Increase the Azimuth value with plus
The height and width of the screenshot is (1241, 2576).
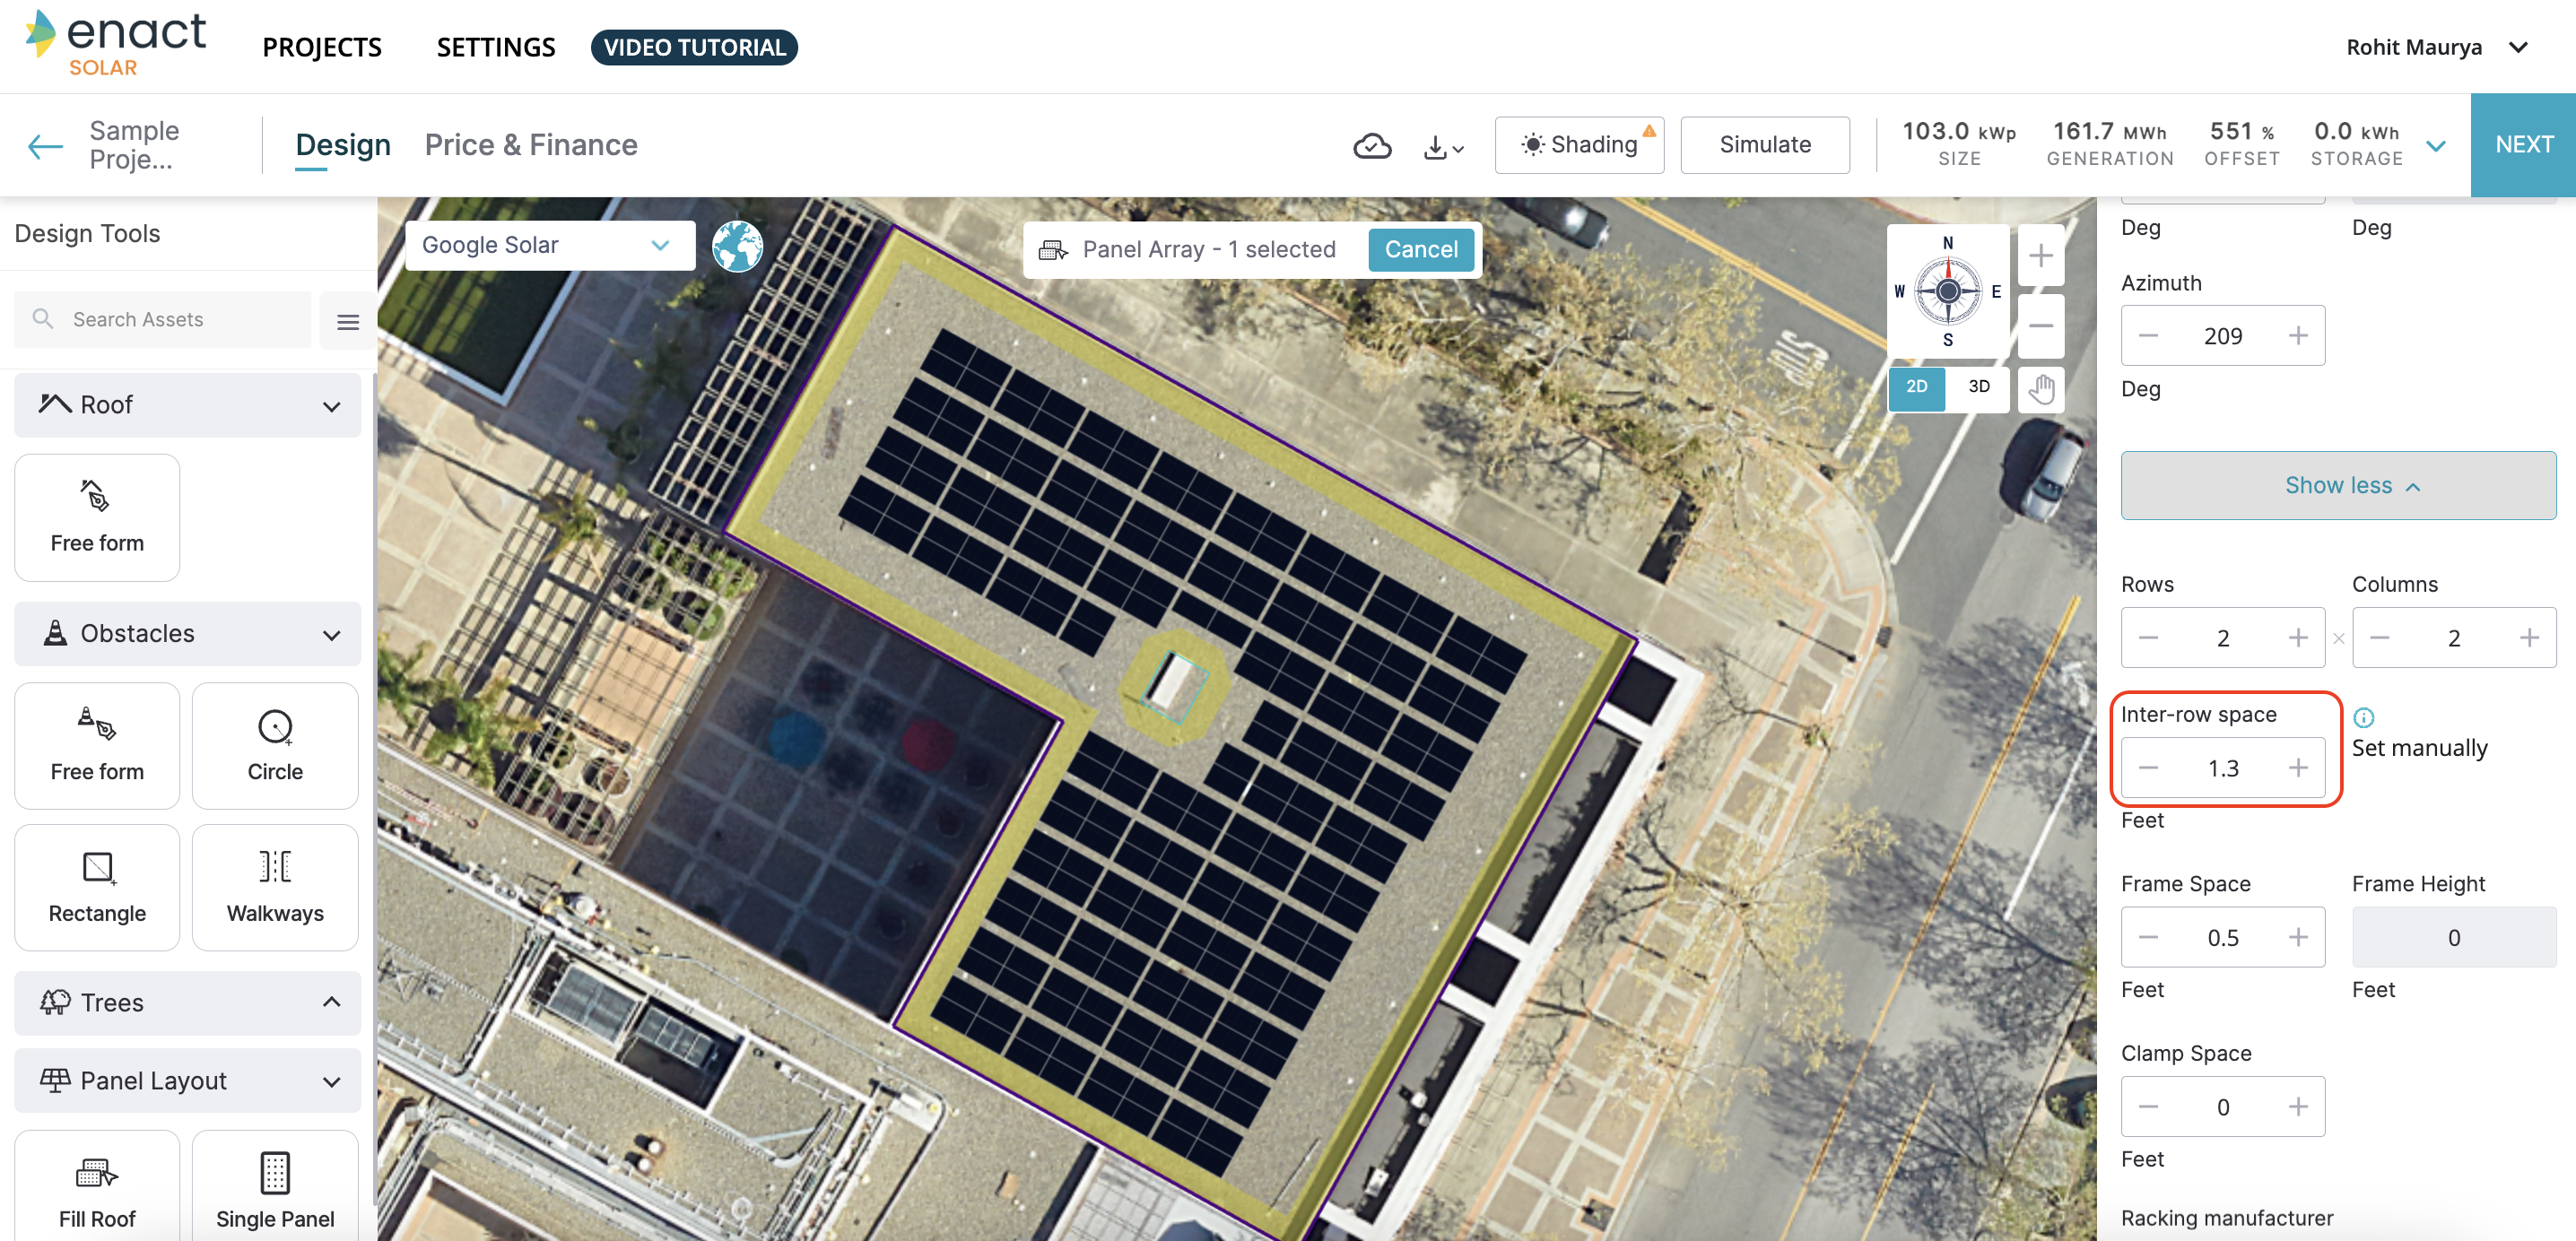(2298, 336)
